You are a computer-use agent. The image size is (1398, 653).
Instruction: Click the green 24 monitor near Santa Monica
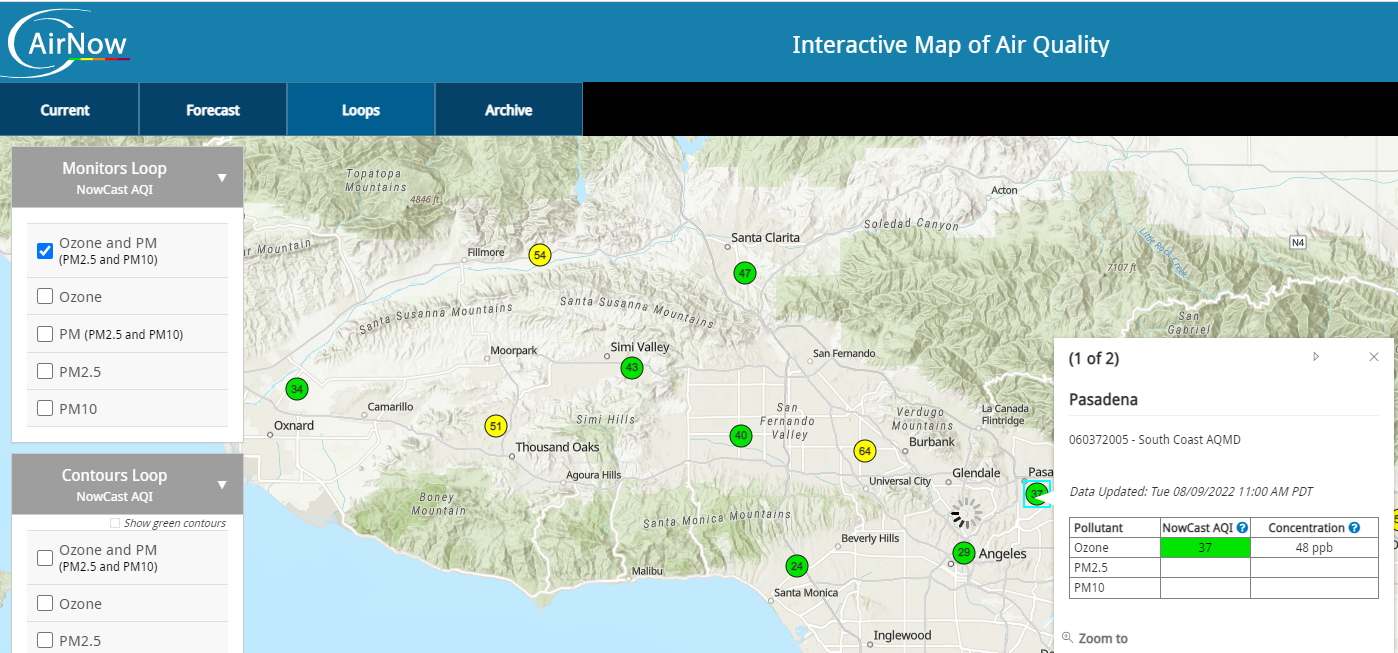click(796, 566)
